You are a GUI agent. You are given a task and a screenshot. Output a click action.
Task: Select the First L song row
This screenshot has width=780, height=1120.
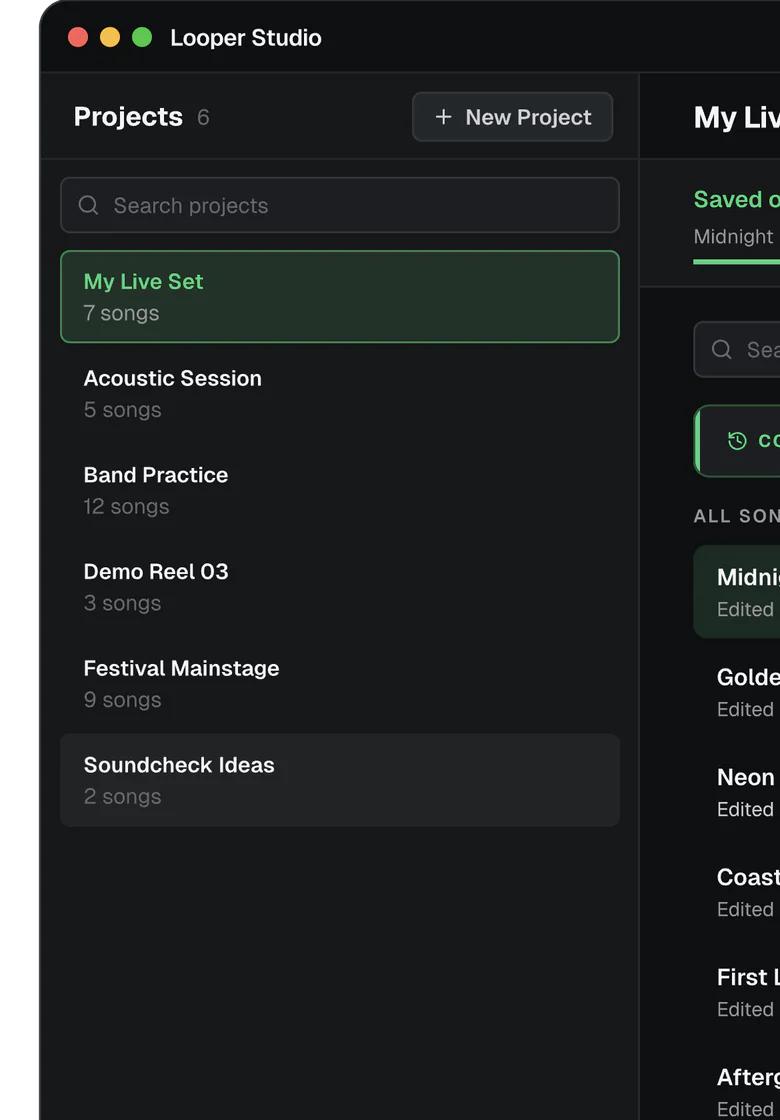(736, 991)
